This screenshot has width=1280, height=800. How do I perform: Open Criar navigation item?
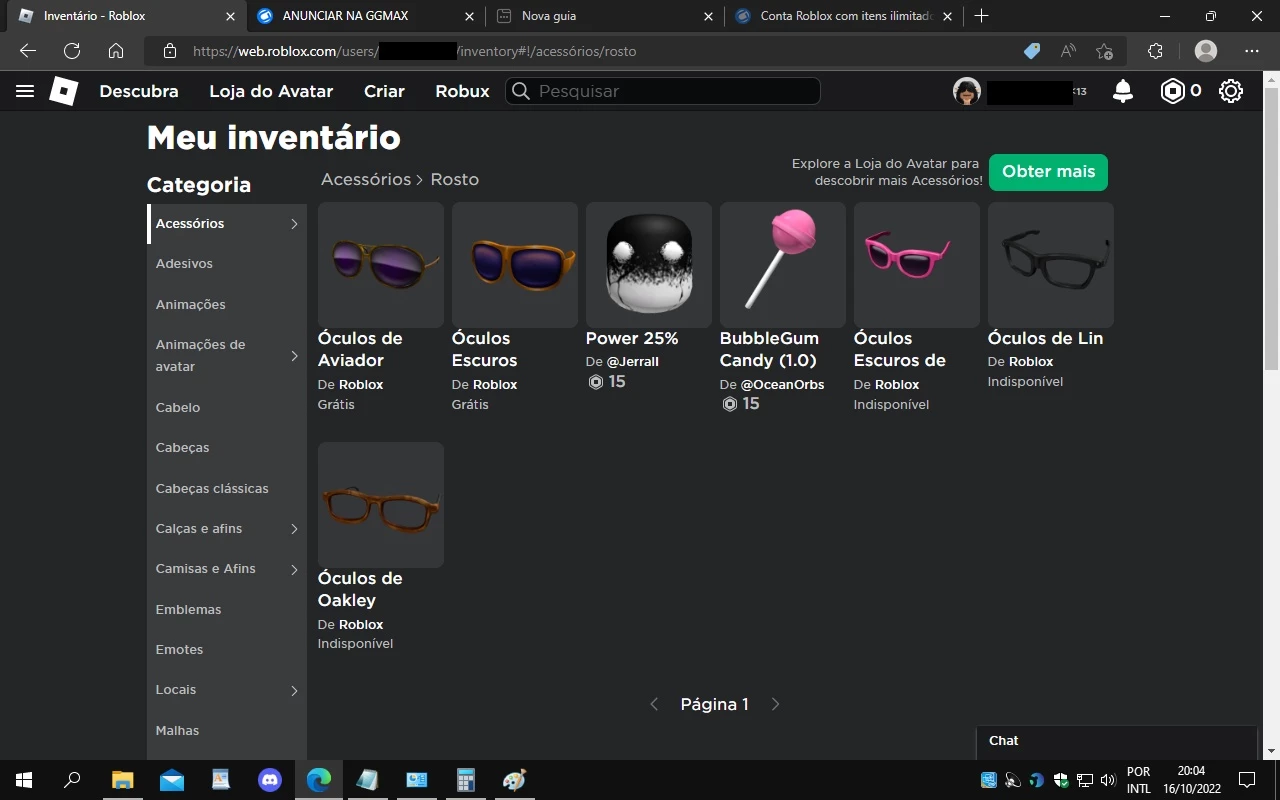[x=384, y=91]
